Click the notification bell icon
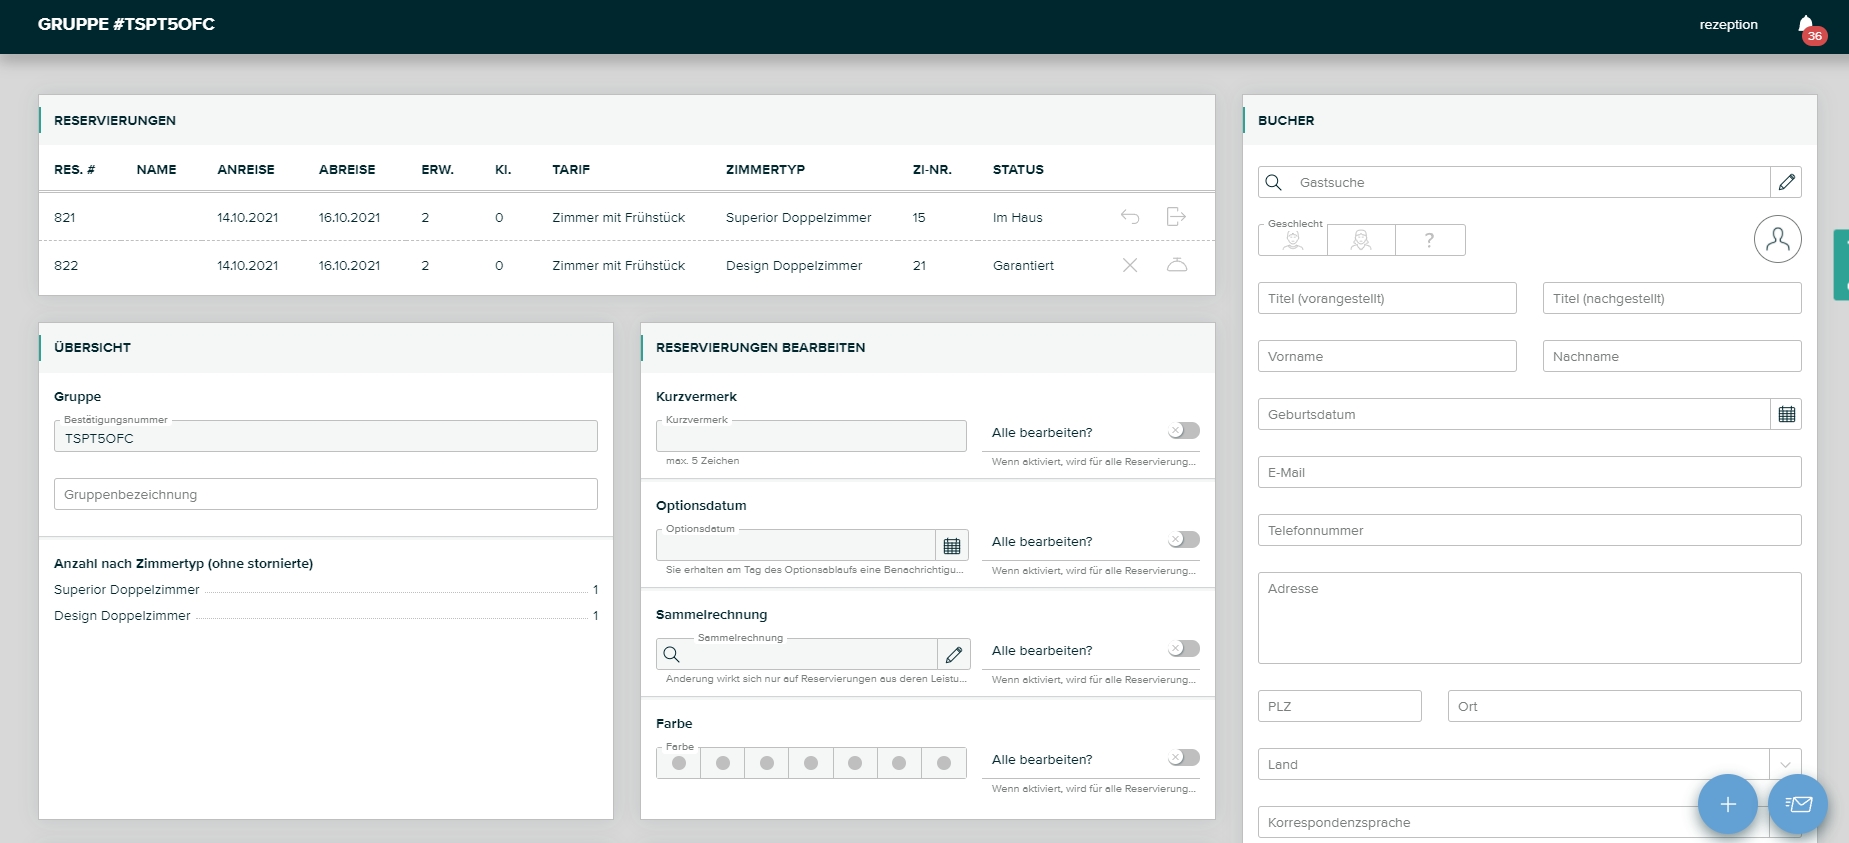The image size is (1849, 843). (x=1806, y=26)
